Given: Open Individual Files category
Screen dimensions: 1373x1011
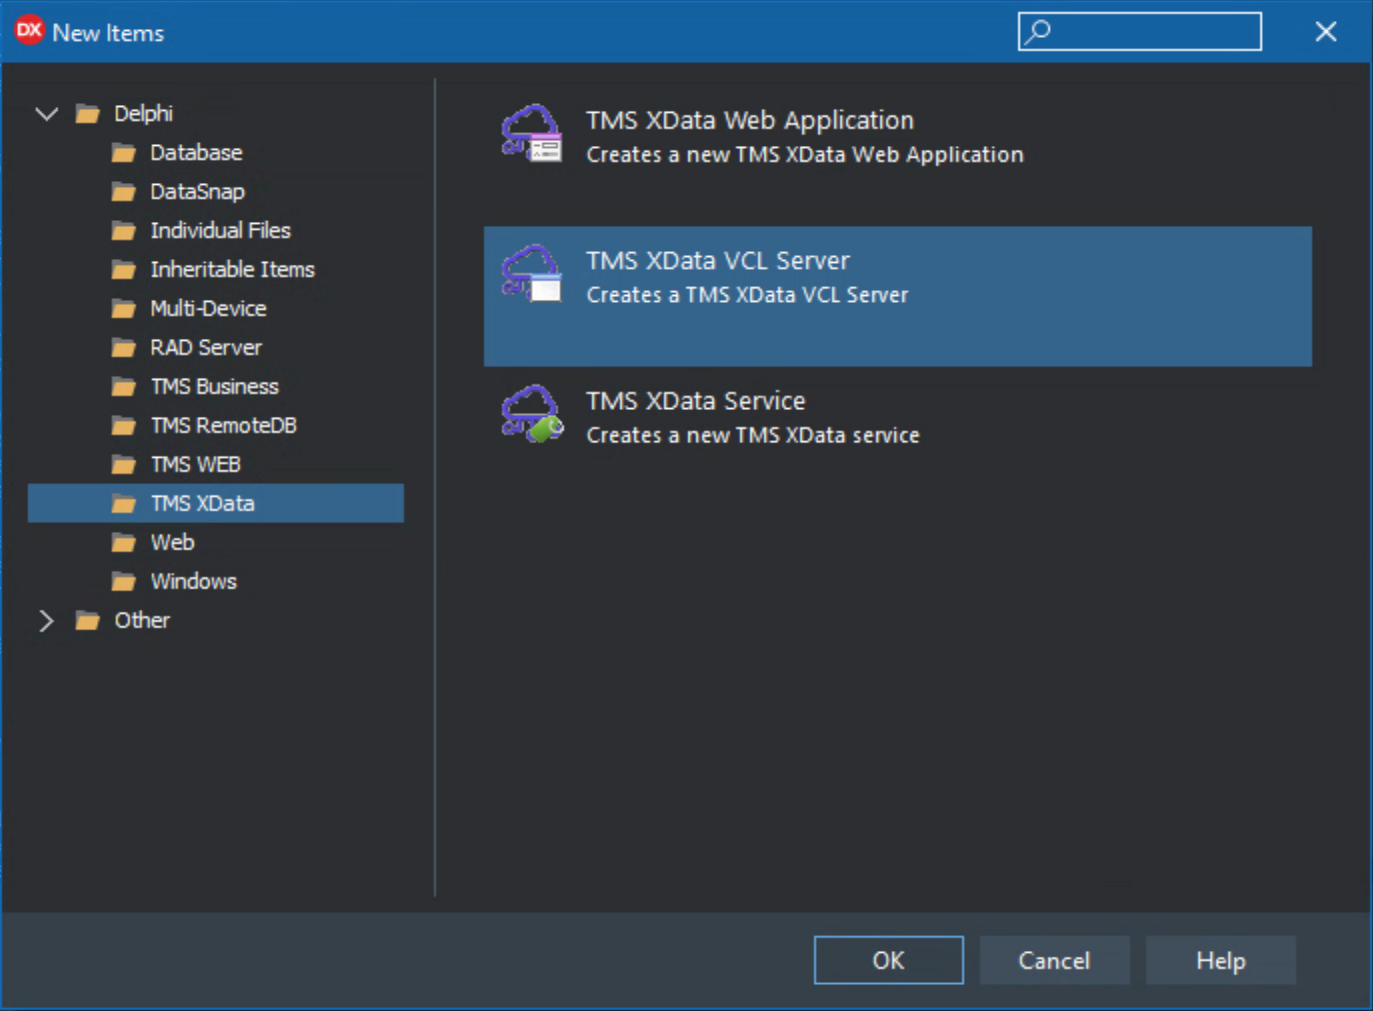Looking at the screenshot, I should pyautogui.click(x=220, y=231).
